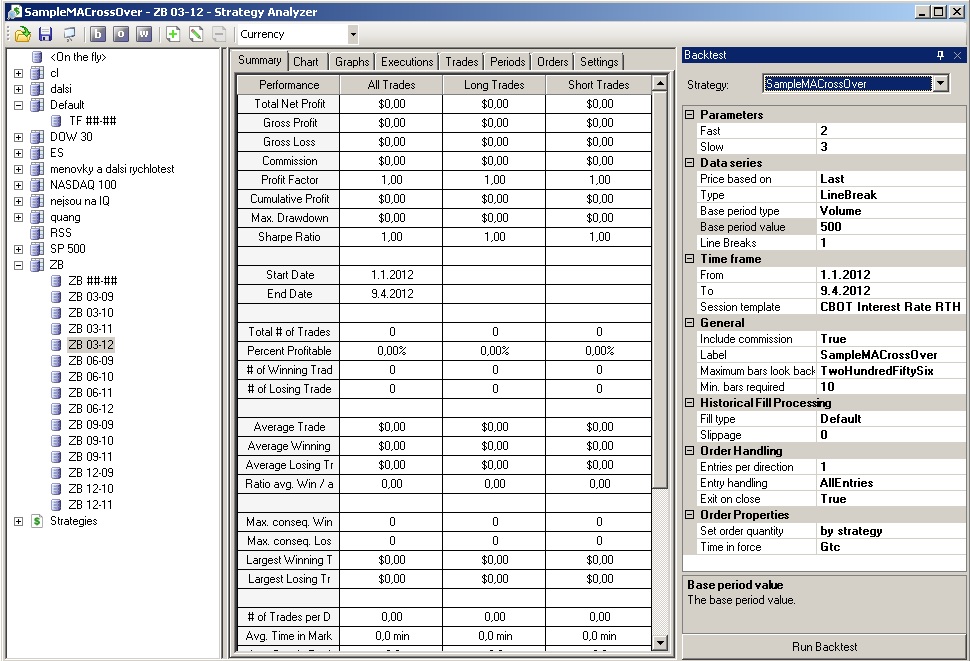This screenshot has width=970, height=661.
Task: Open the Orders tab
Action: pos(552,62)
